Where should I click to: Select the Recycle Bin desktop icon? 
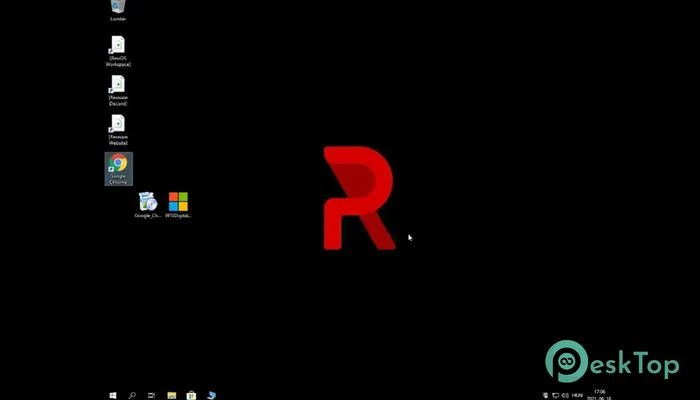point(118,10)
